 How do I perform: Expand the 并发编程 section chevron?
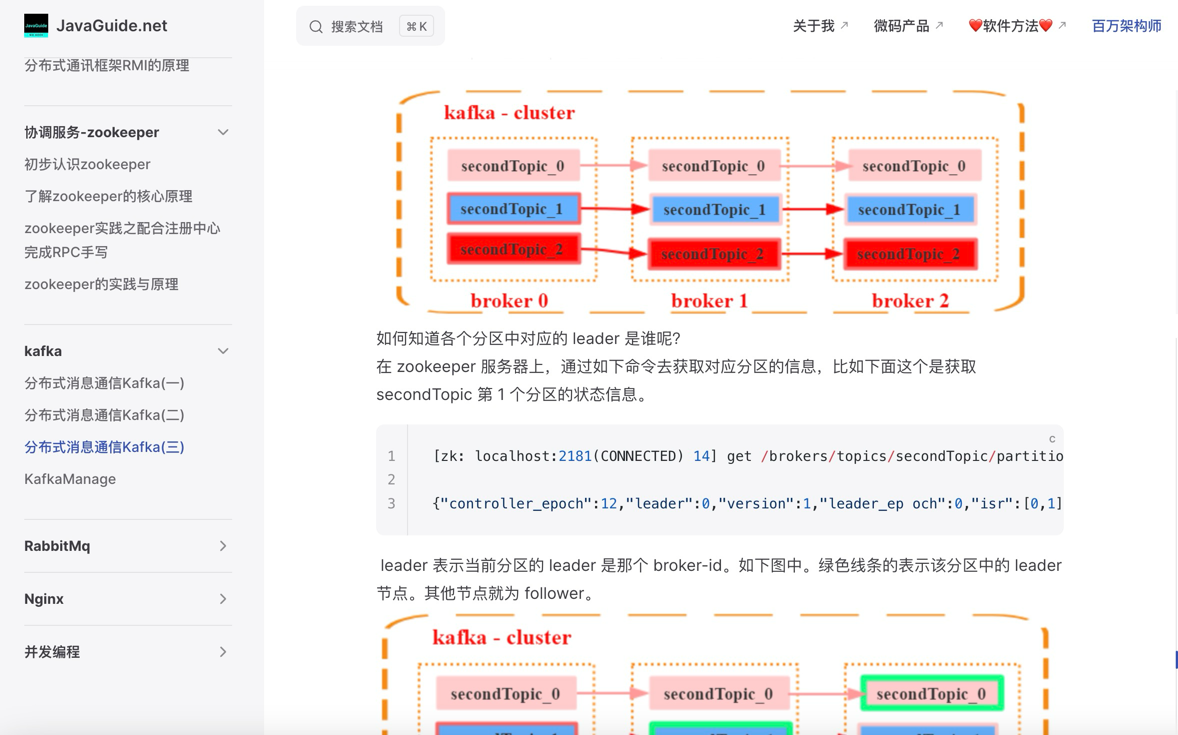tap(223, 652)
